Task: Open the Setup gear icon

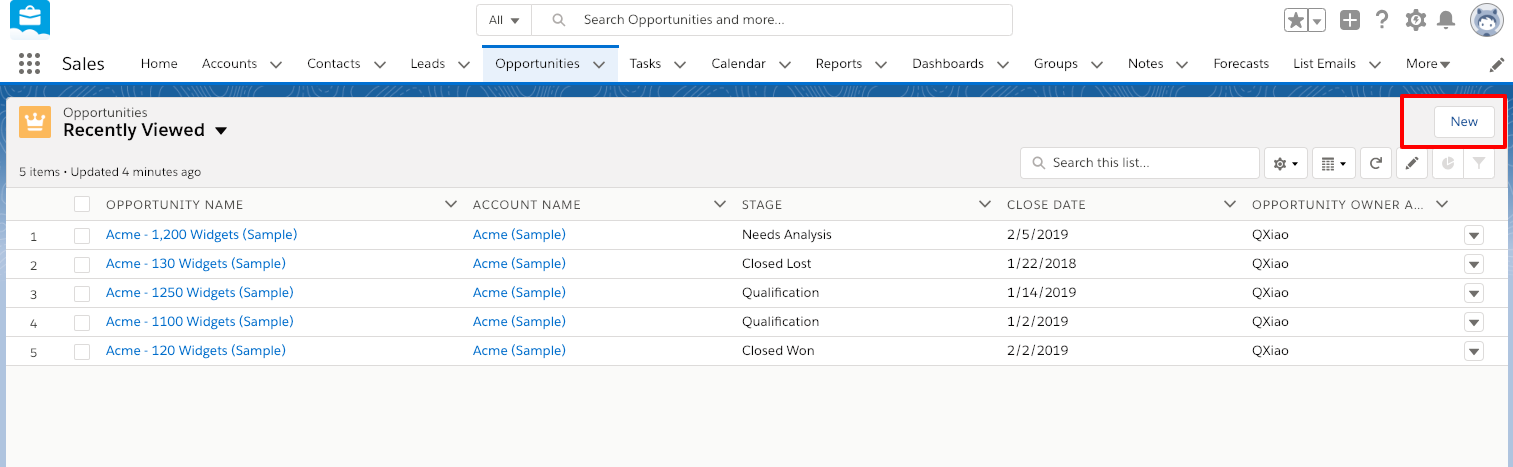Action: 1415,20
